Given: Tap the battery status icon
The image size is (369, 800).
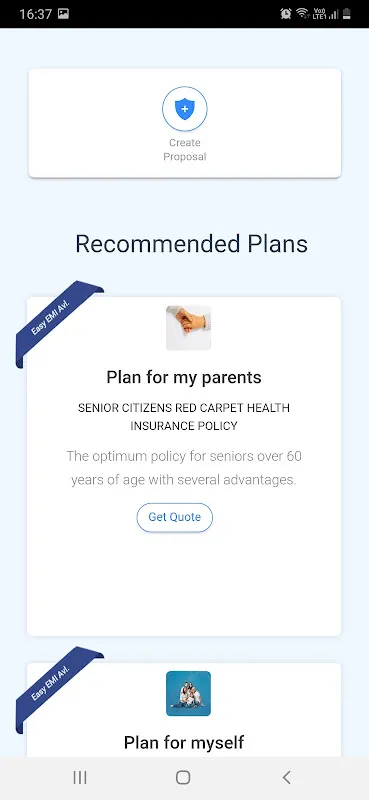Looking at the screenshot, I should coord(347,14).
